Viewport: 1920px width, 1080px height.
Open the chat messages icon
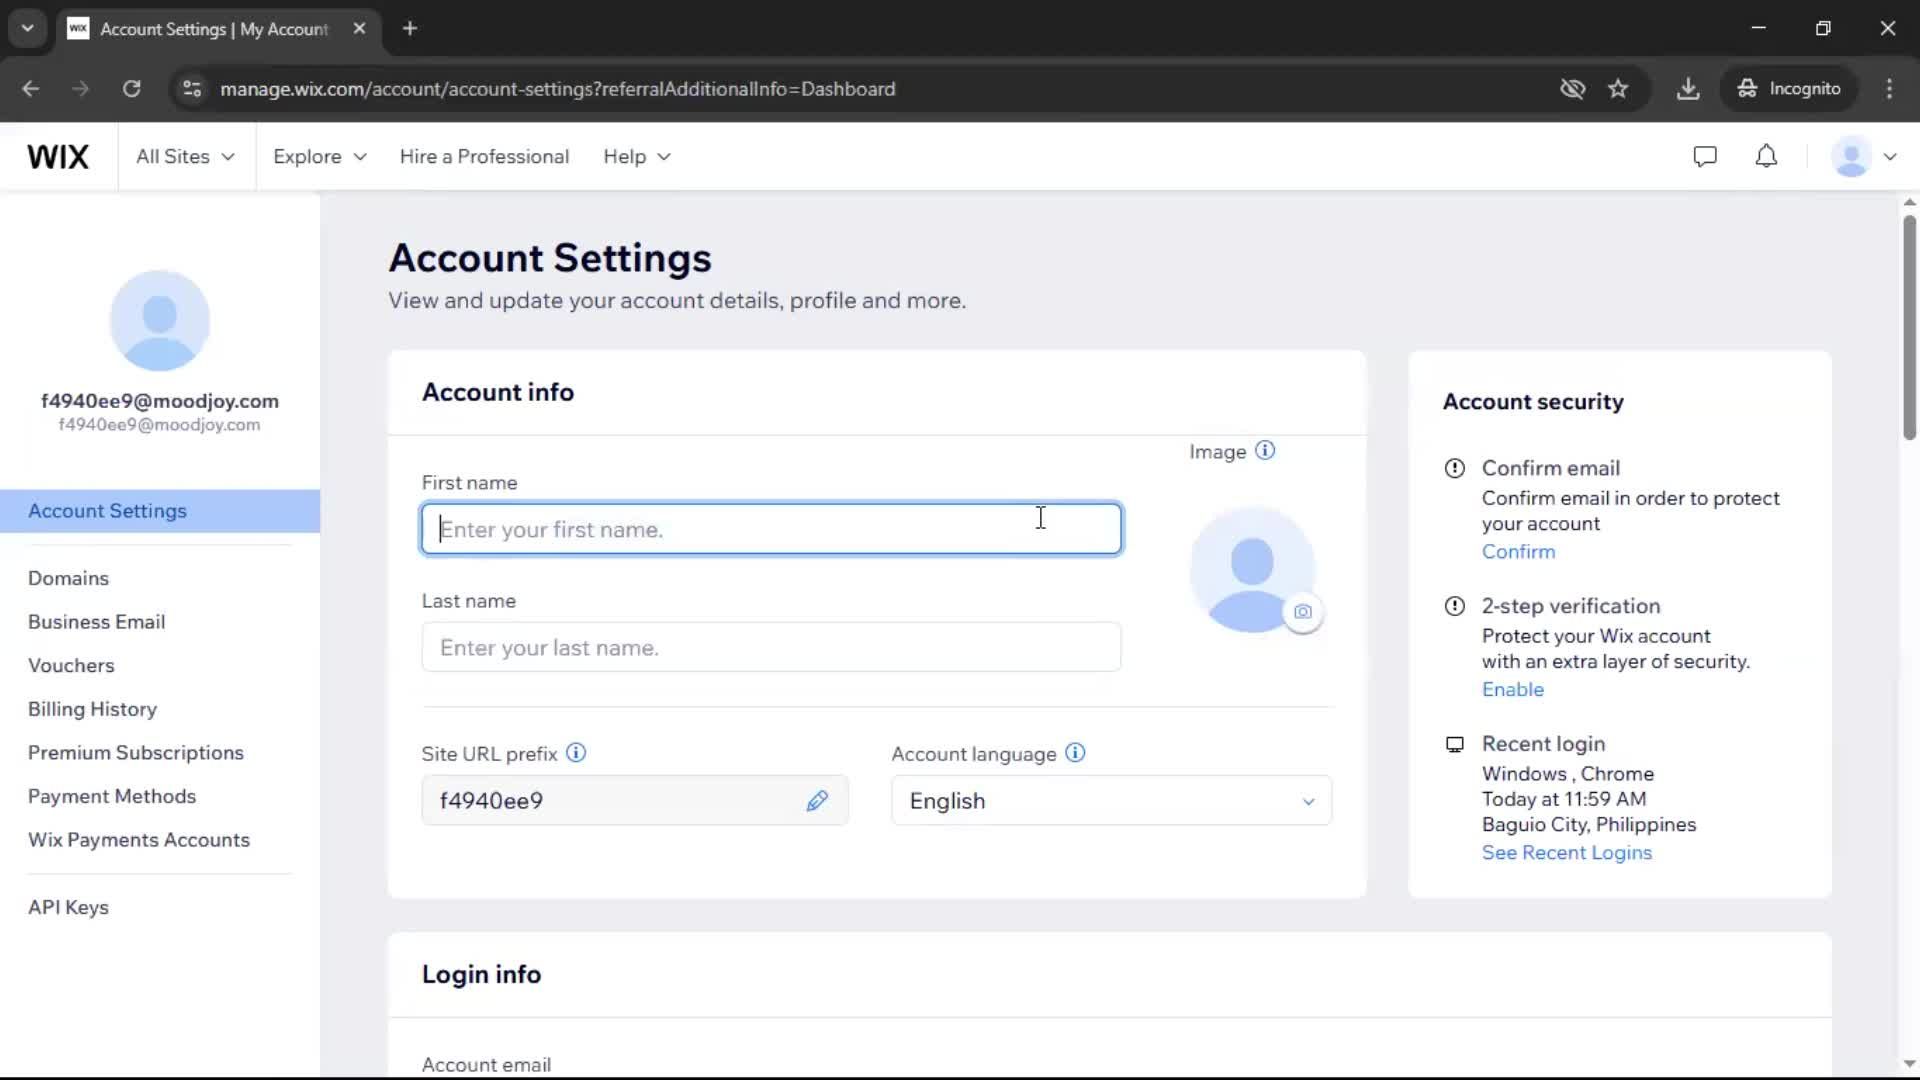(1705, 157)
